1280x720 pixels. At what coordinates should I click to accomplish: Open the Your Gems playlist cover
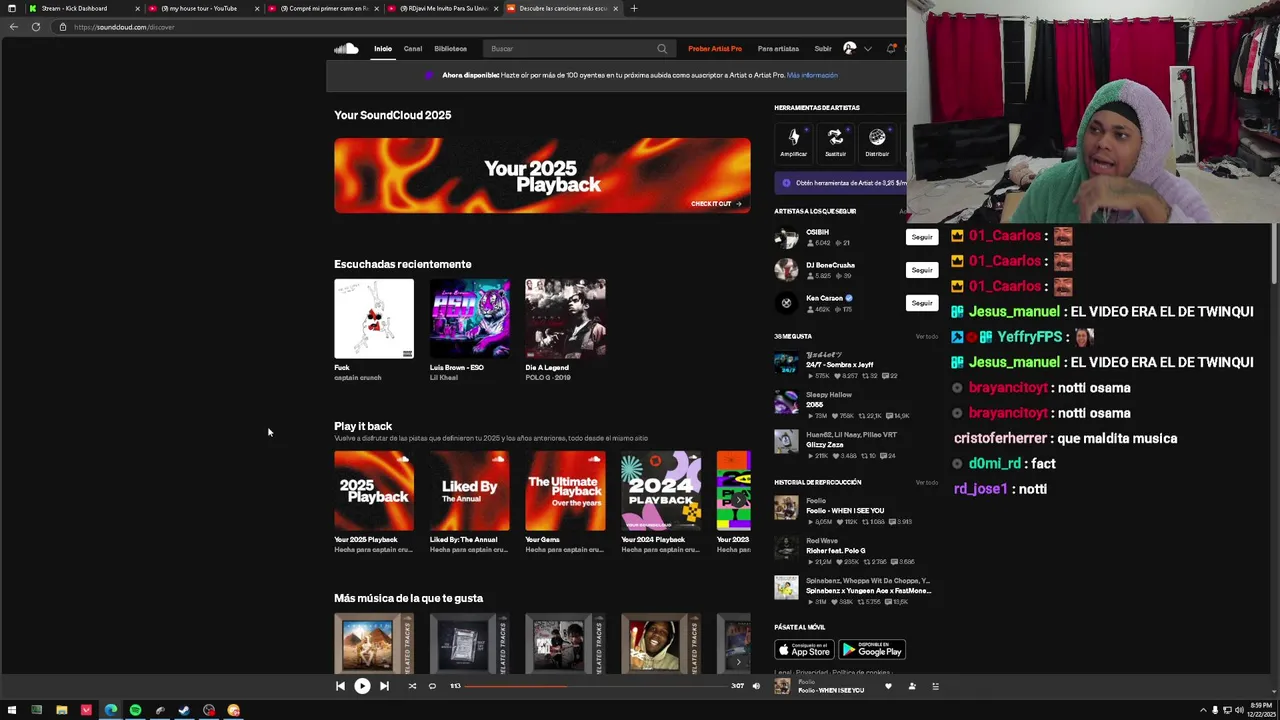pos(565,491)
